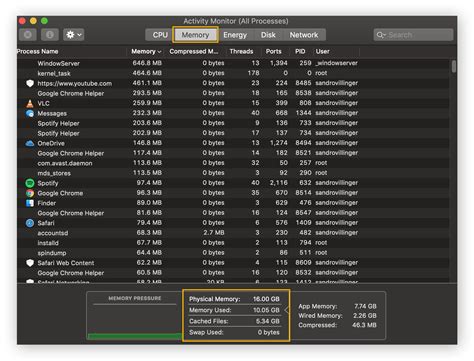Click the Messages app icon
This screenshot has width=474, height=361.
click(x=30, y=113)
